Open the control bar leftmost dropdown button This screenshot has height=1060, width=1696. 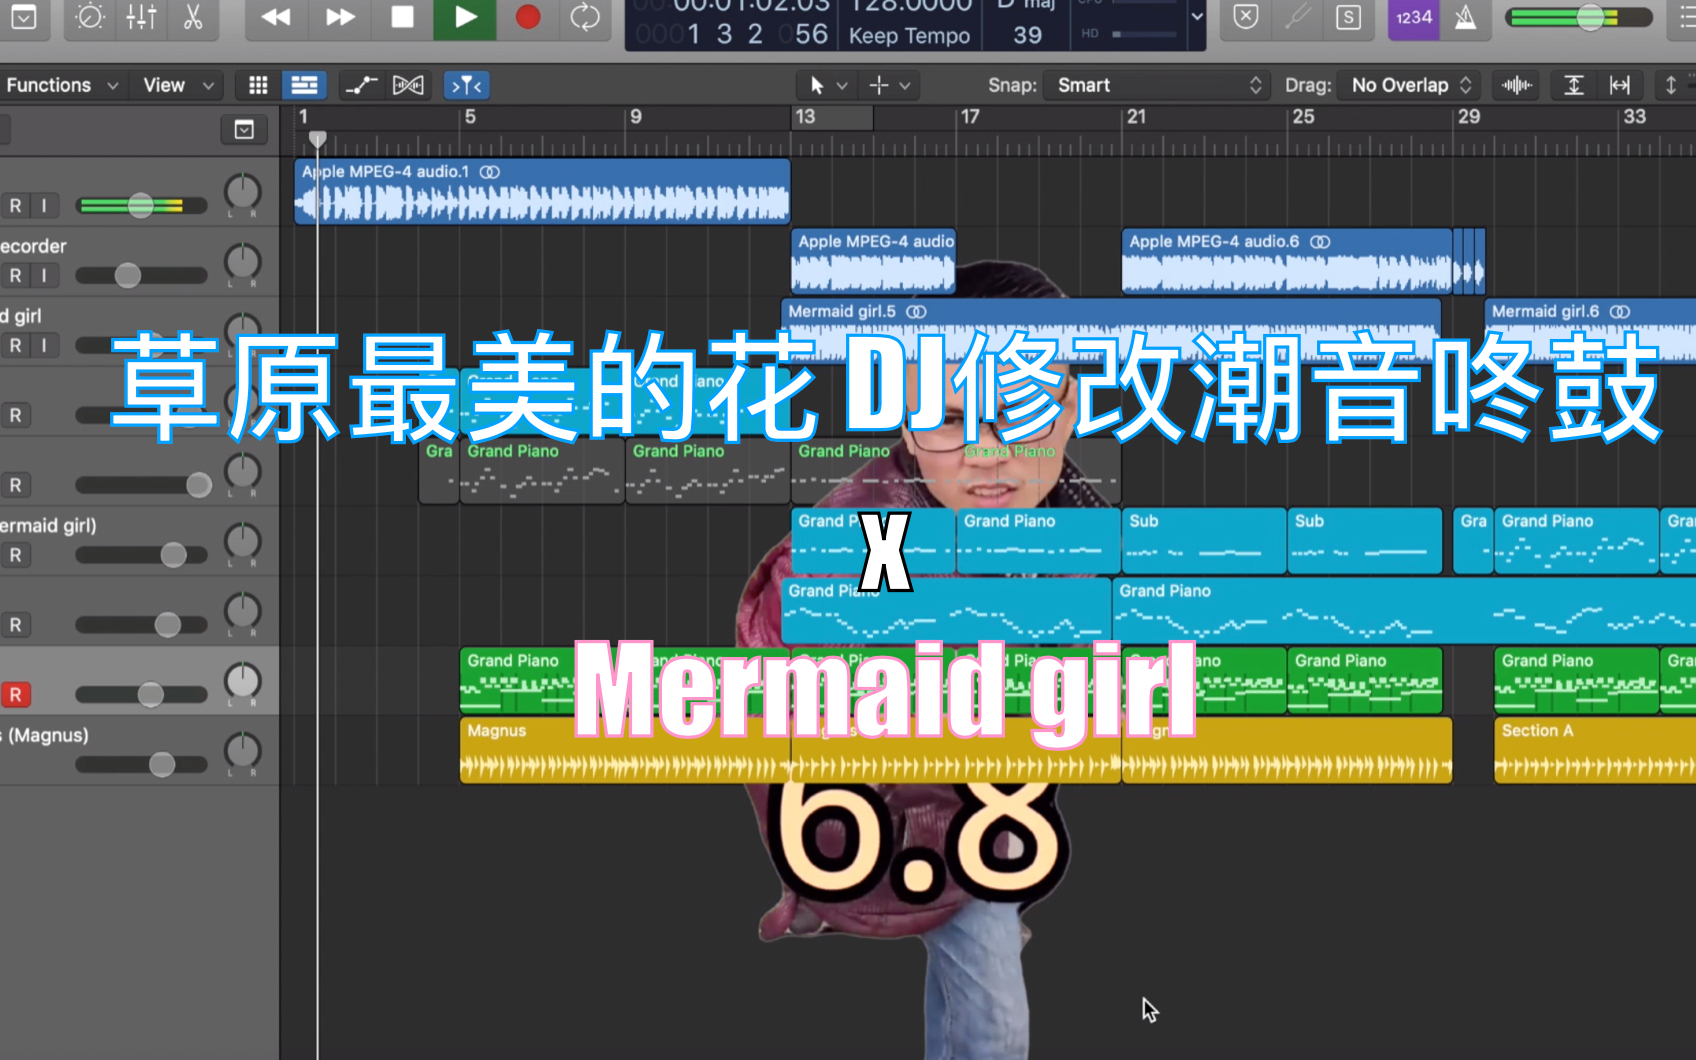24,17
